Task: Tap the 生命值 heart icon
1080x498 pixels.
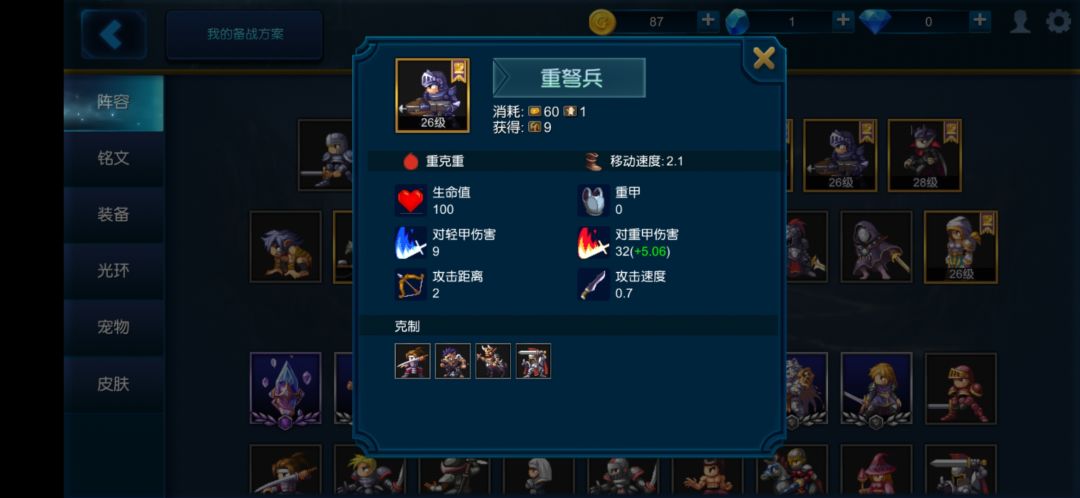Action: pos(411,200)
